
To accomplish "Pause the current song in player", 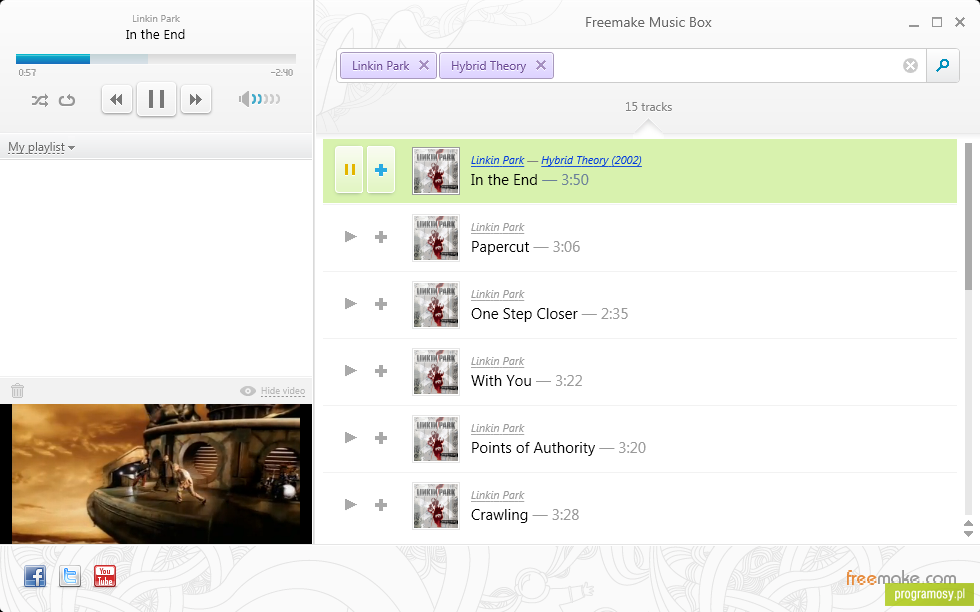I will point(156,99).
